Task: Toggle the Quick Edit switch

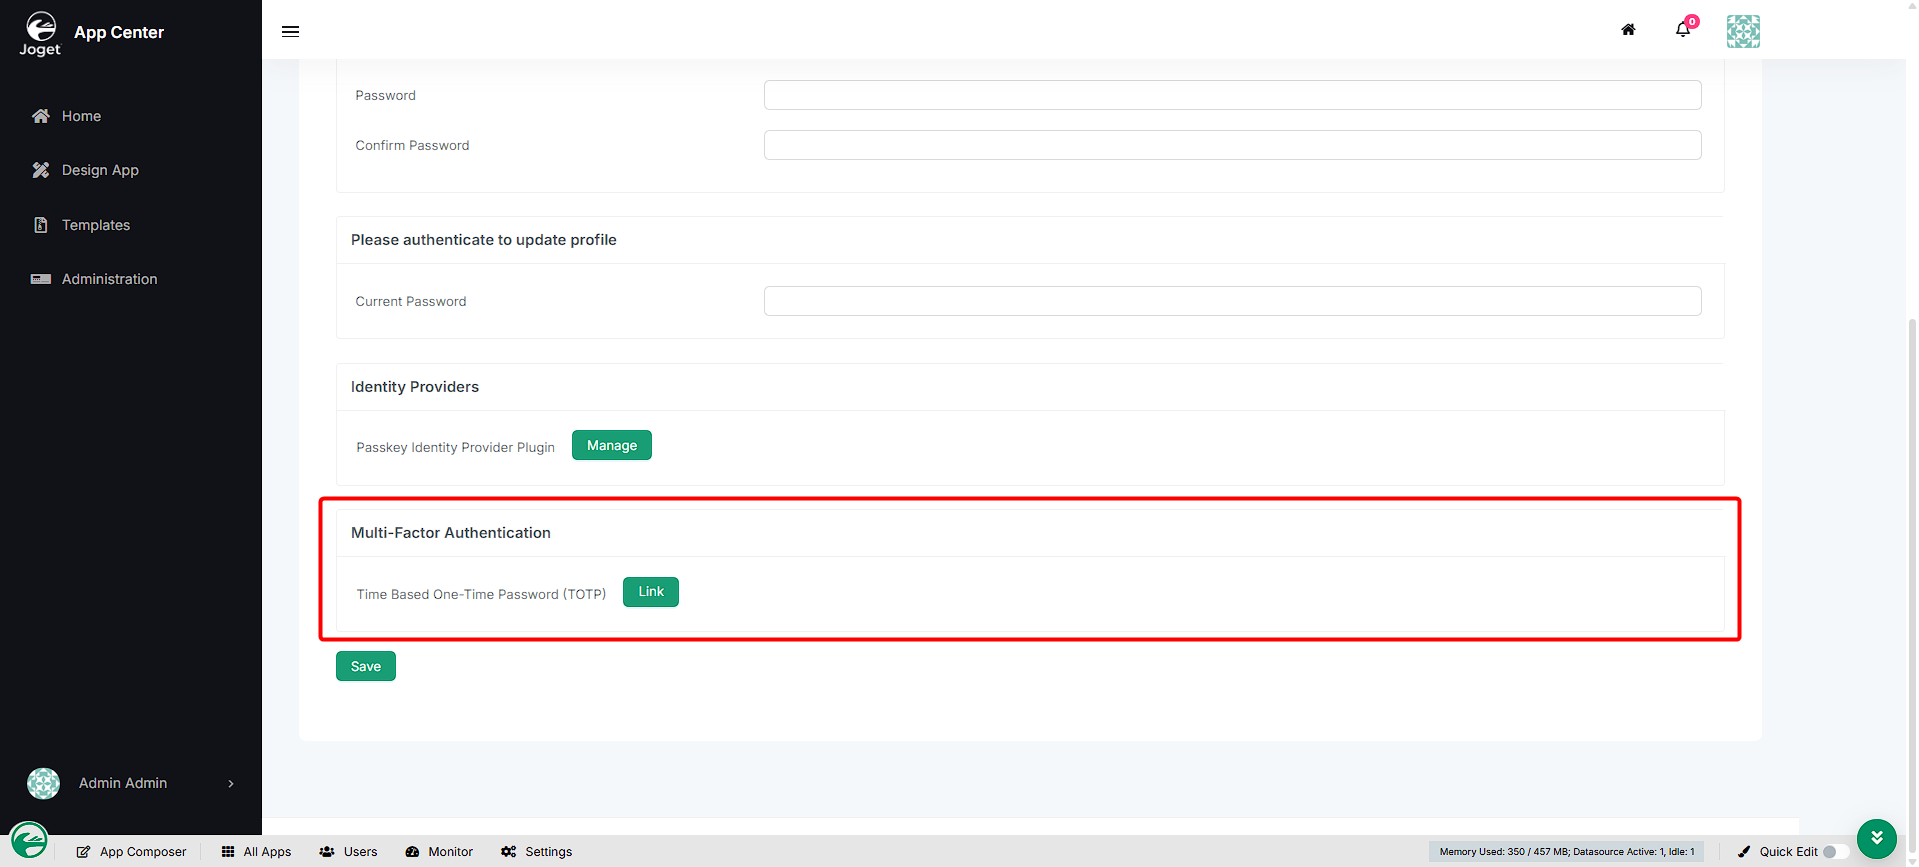Action: [1835, 852]
